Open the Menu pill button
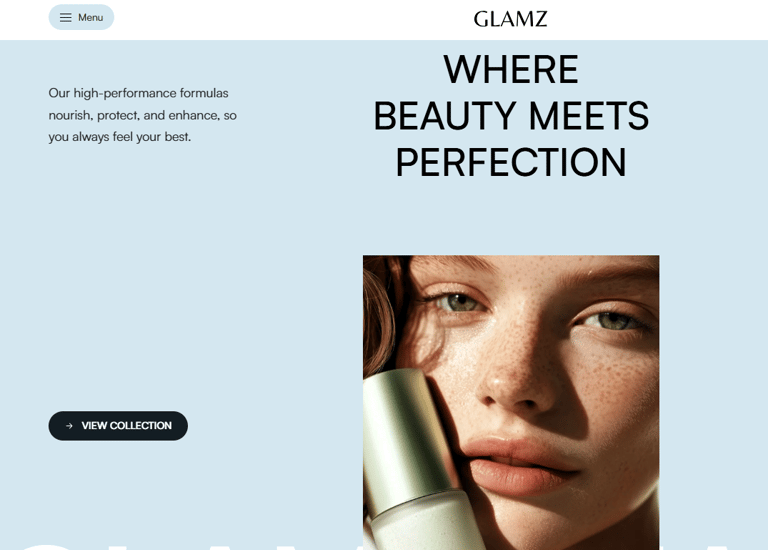The image size is (768, 550). pyautogui.click(x=81, y=17)
